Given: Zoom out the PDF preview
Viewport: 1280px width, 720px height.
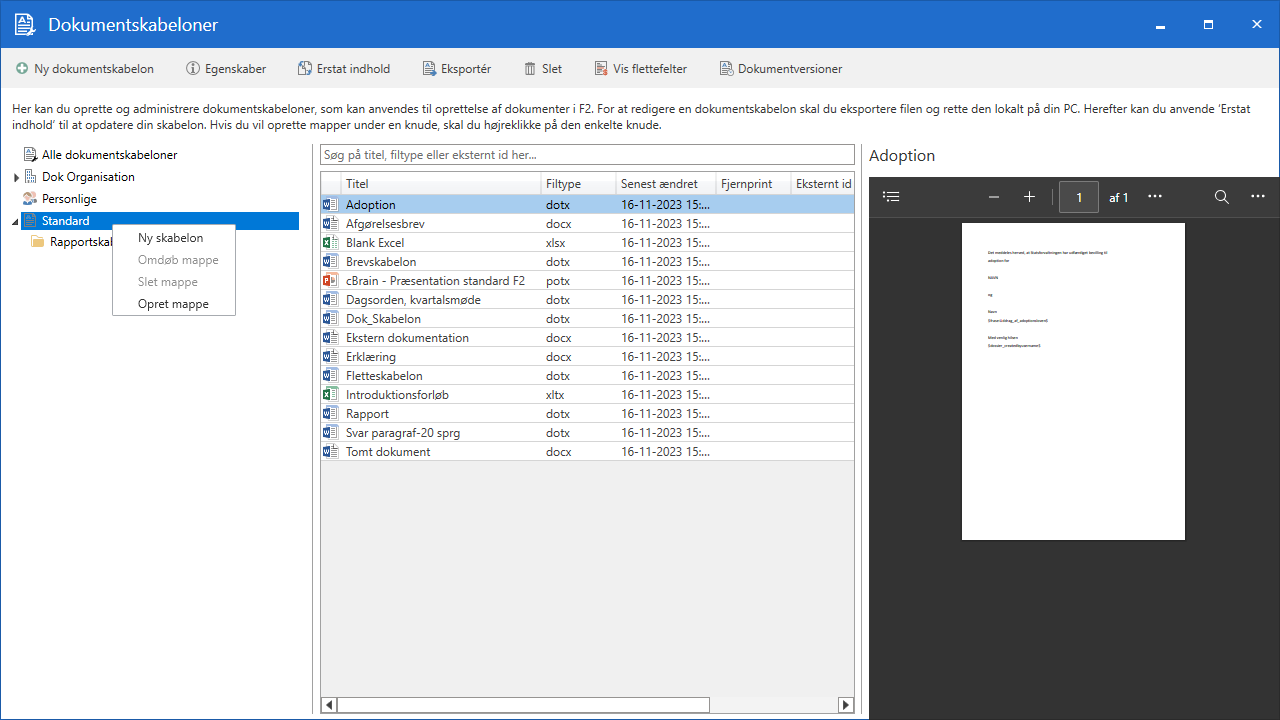Looking at the screenshot, I should point(994,197).
